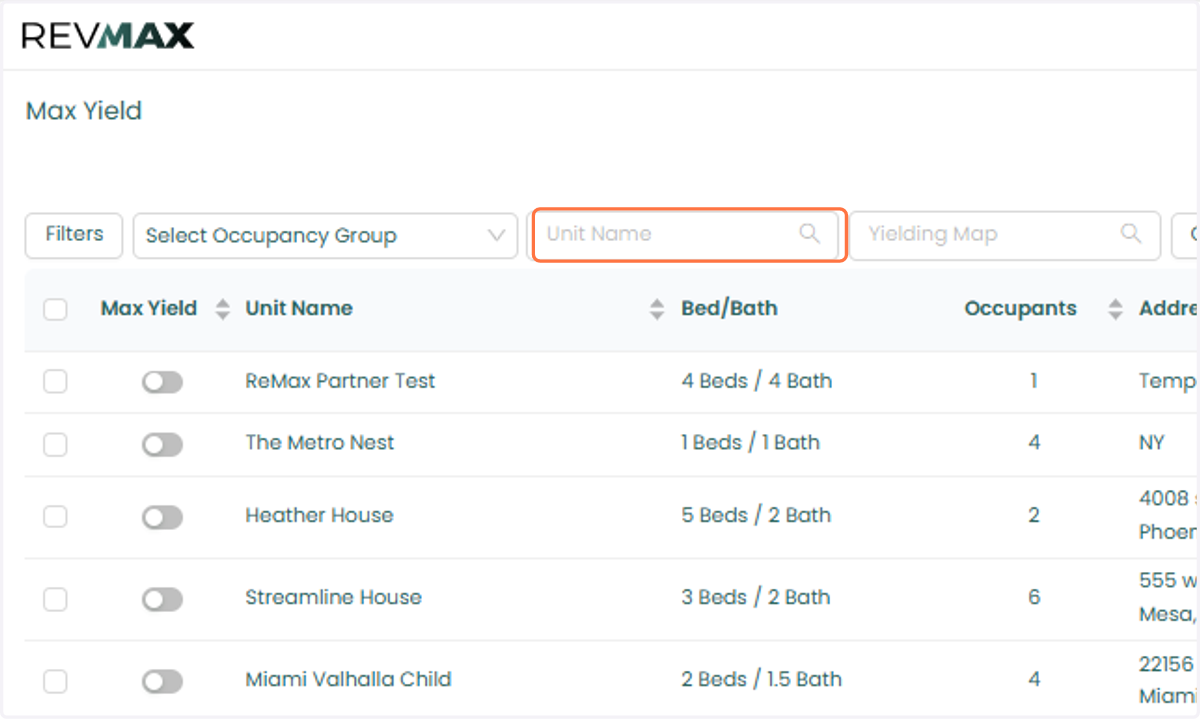Click 1 Beds / 1 Bath cell
The width and height of the screenshot is (1200, 719).
click(750, 442)
